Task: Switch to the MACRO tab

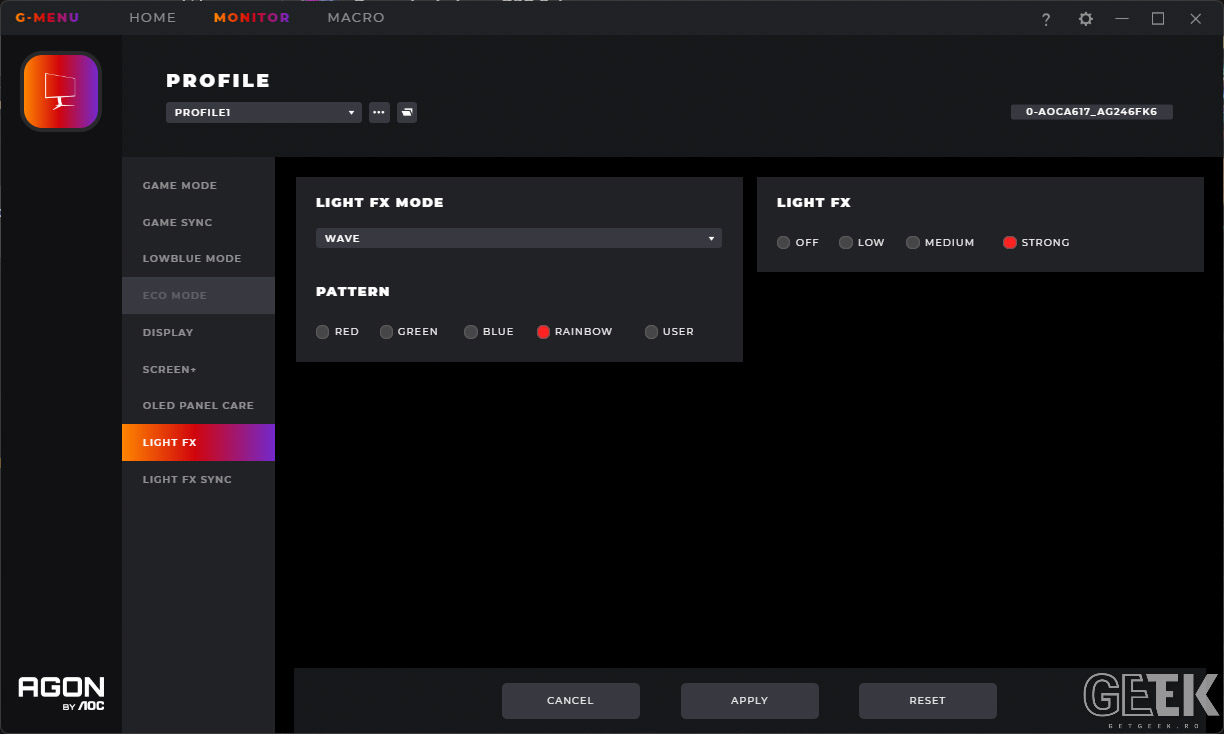Action: pyautogui.click(x=356, y=18)
